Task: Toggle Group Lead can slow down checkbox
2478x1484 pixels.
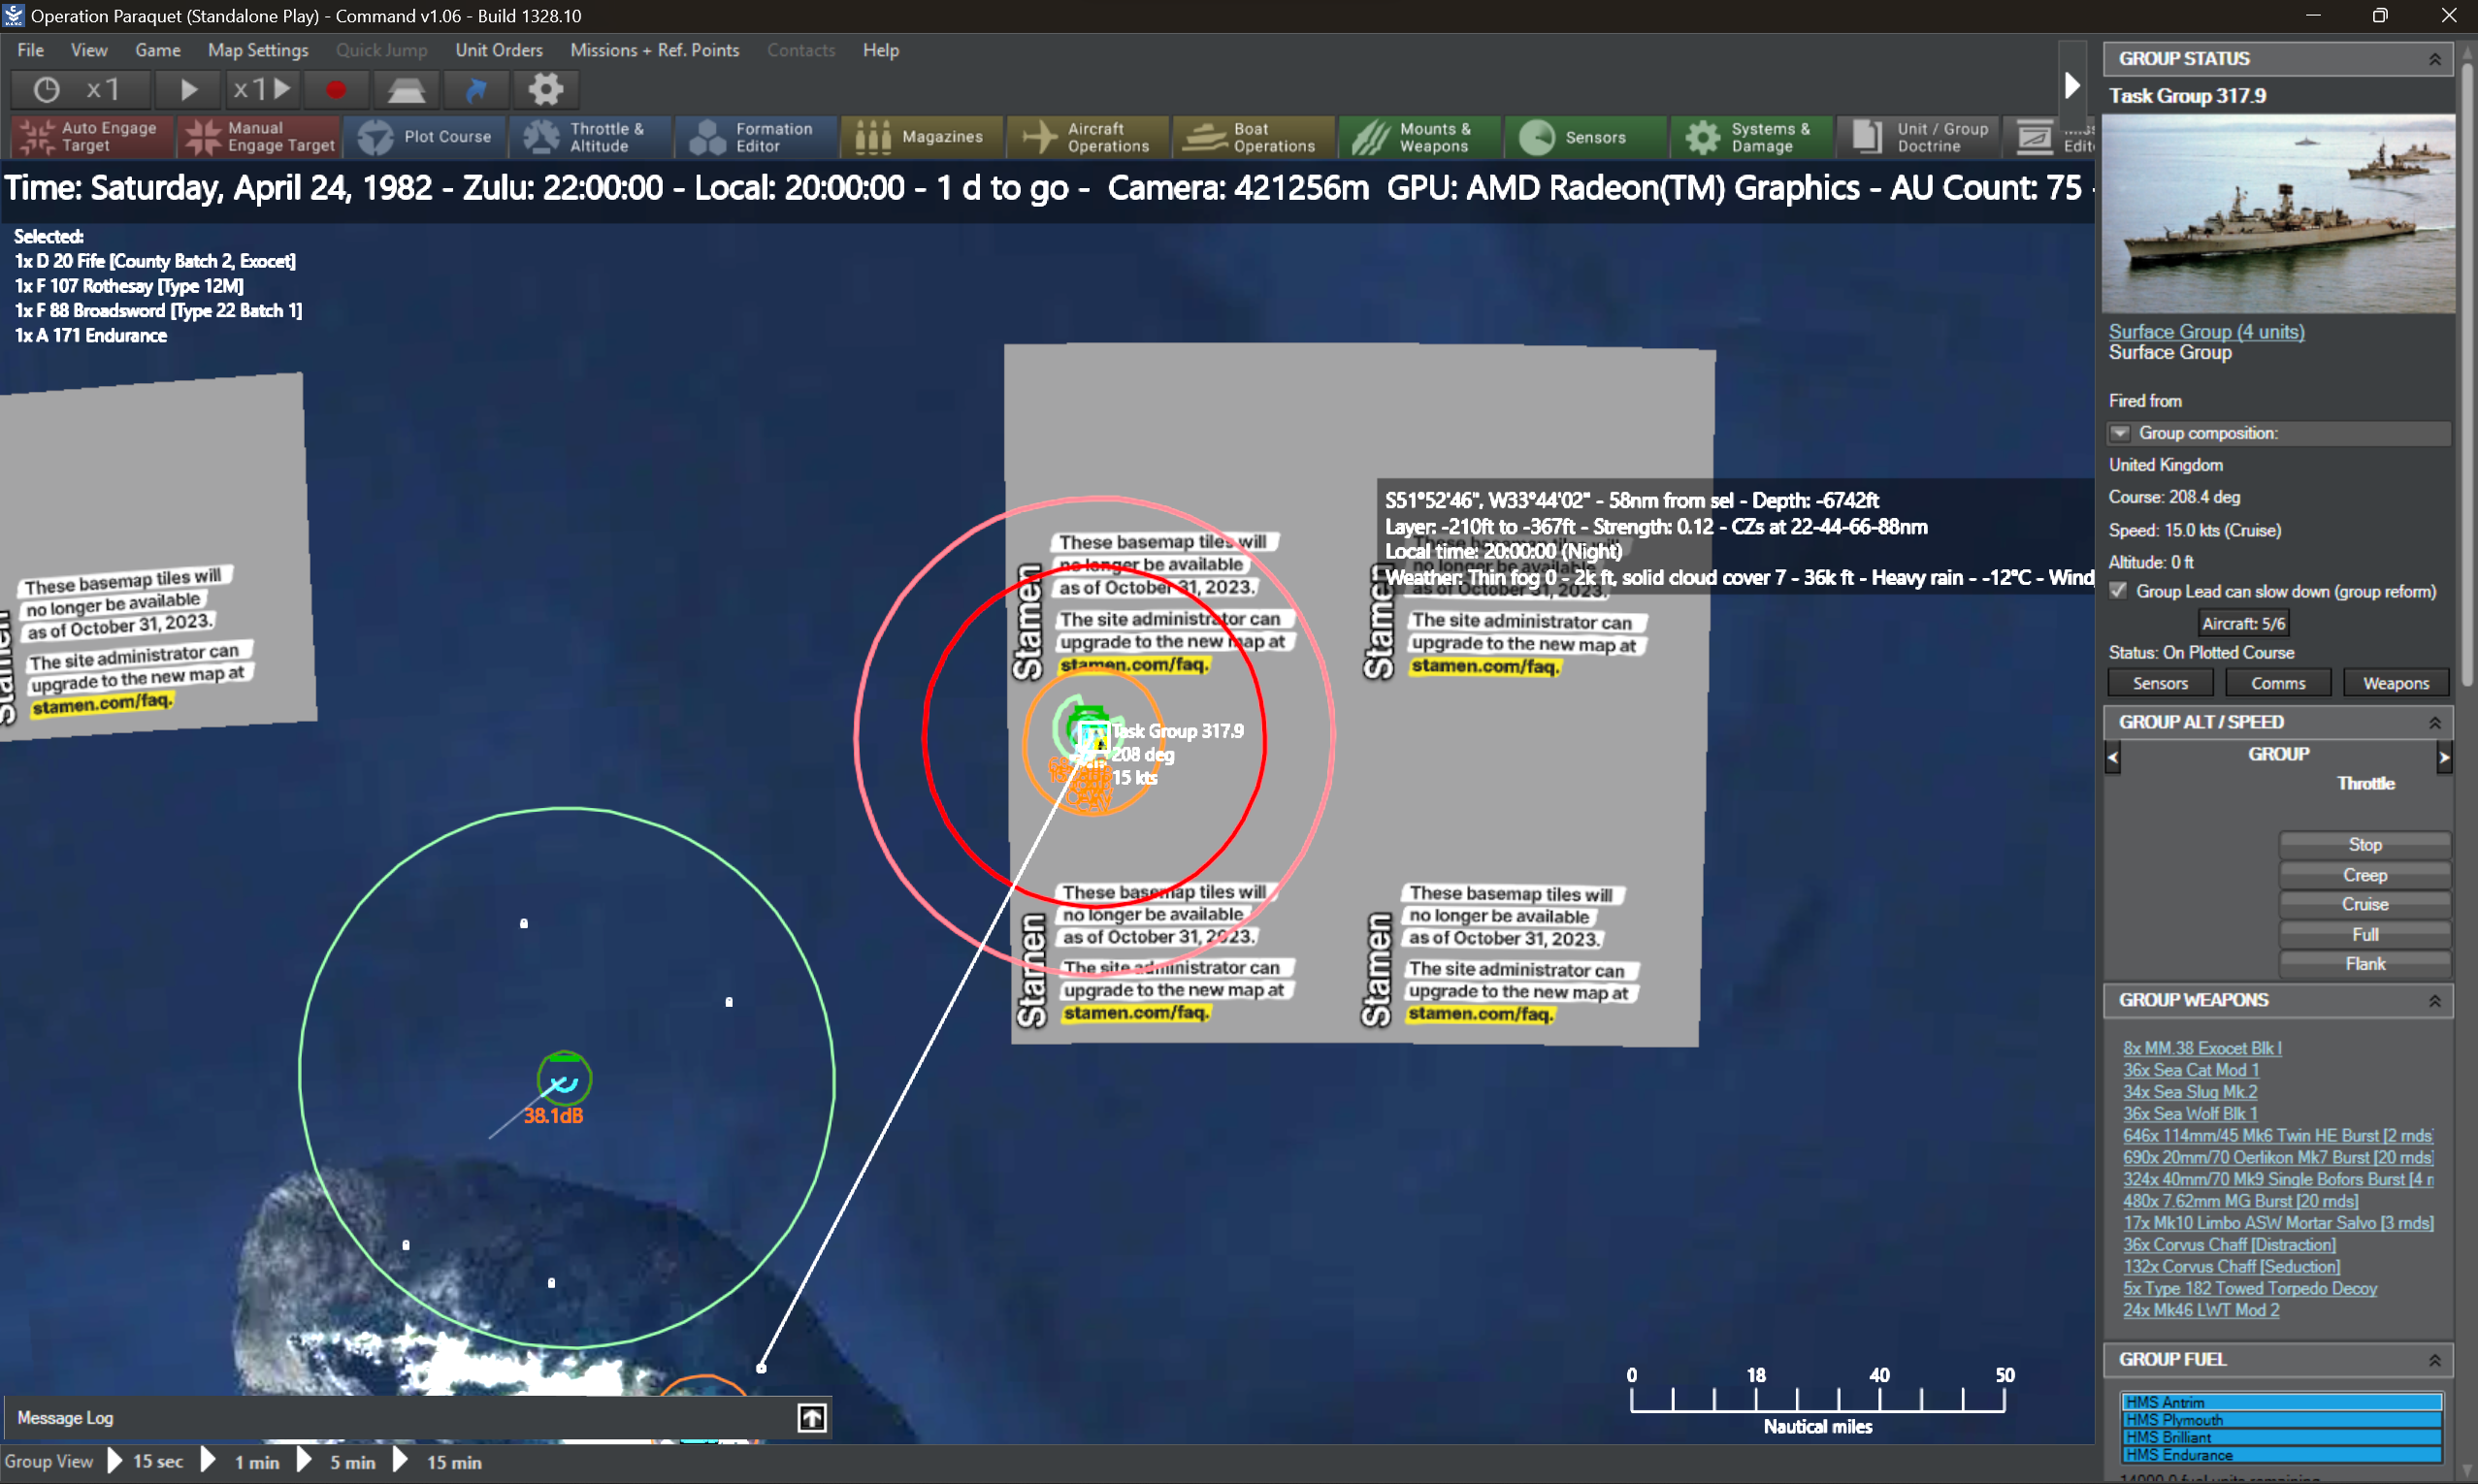Action: 2118,591
